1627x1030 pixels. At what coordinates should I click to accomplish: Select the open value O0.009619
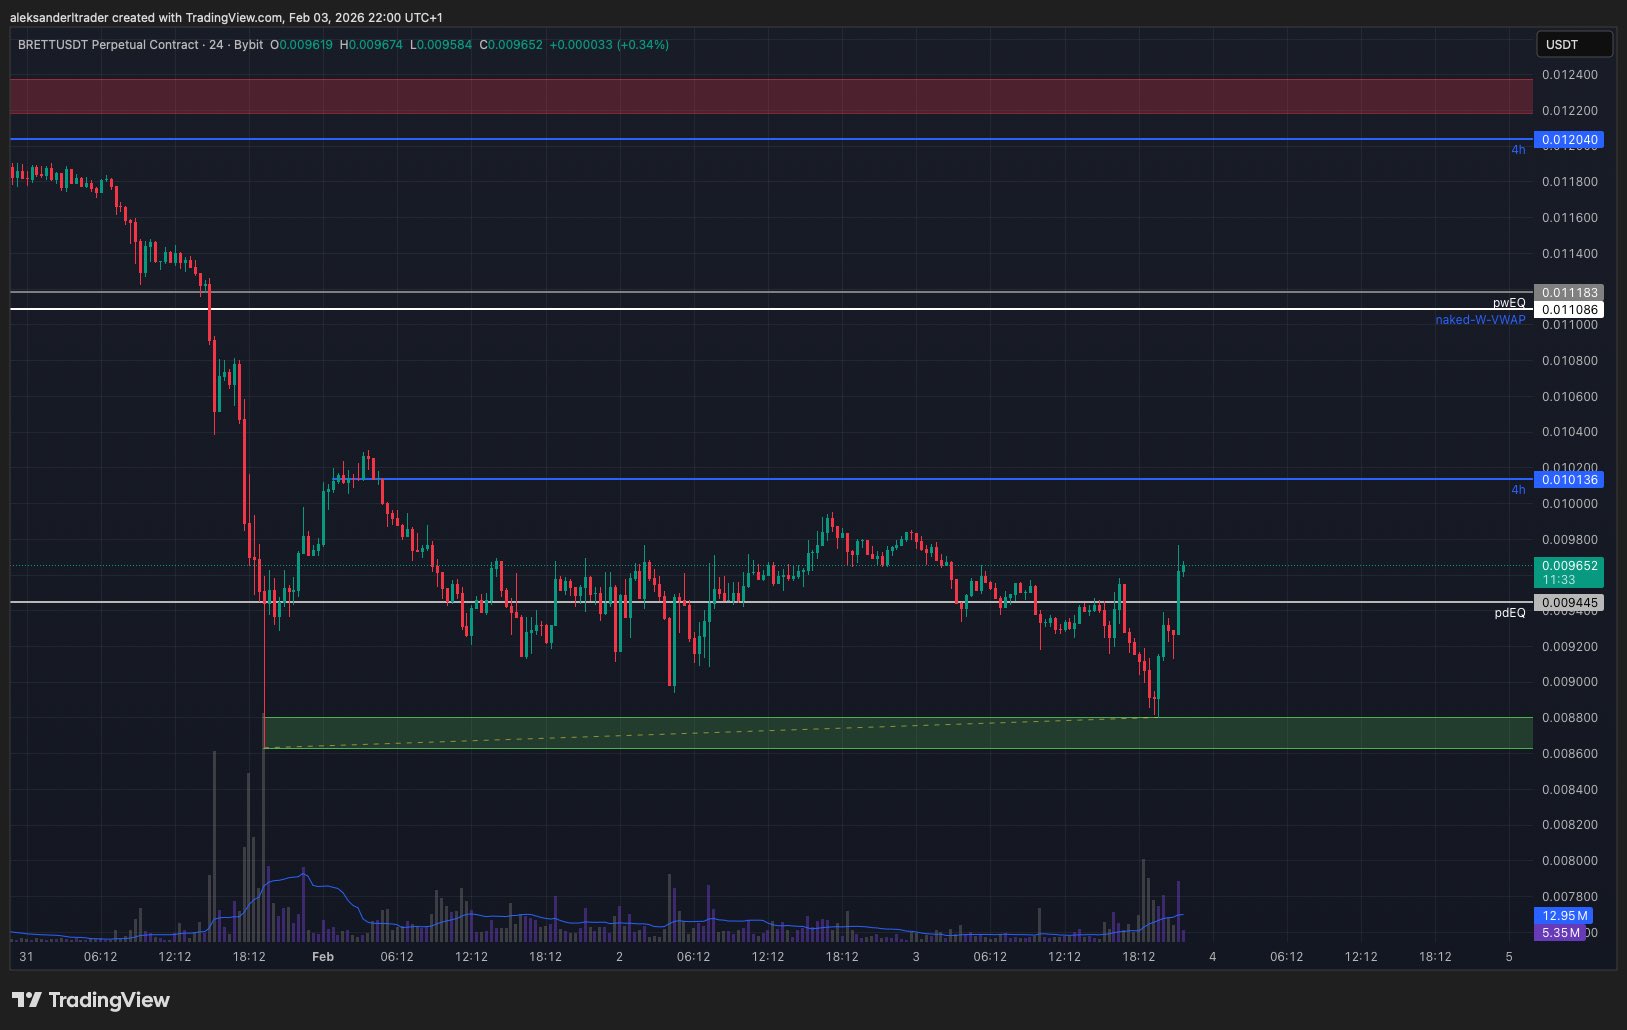(301, 45)
